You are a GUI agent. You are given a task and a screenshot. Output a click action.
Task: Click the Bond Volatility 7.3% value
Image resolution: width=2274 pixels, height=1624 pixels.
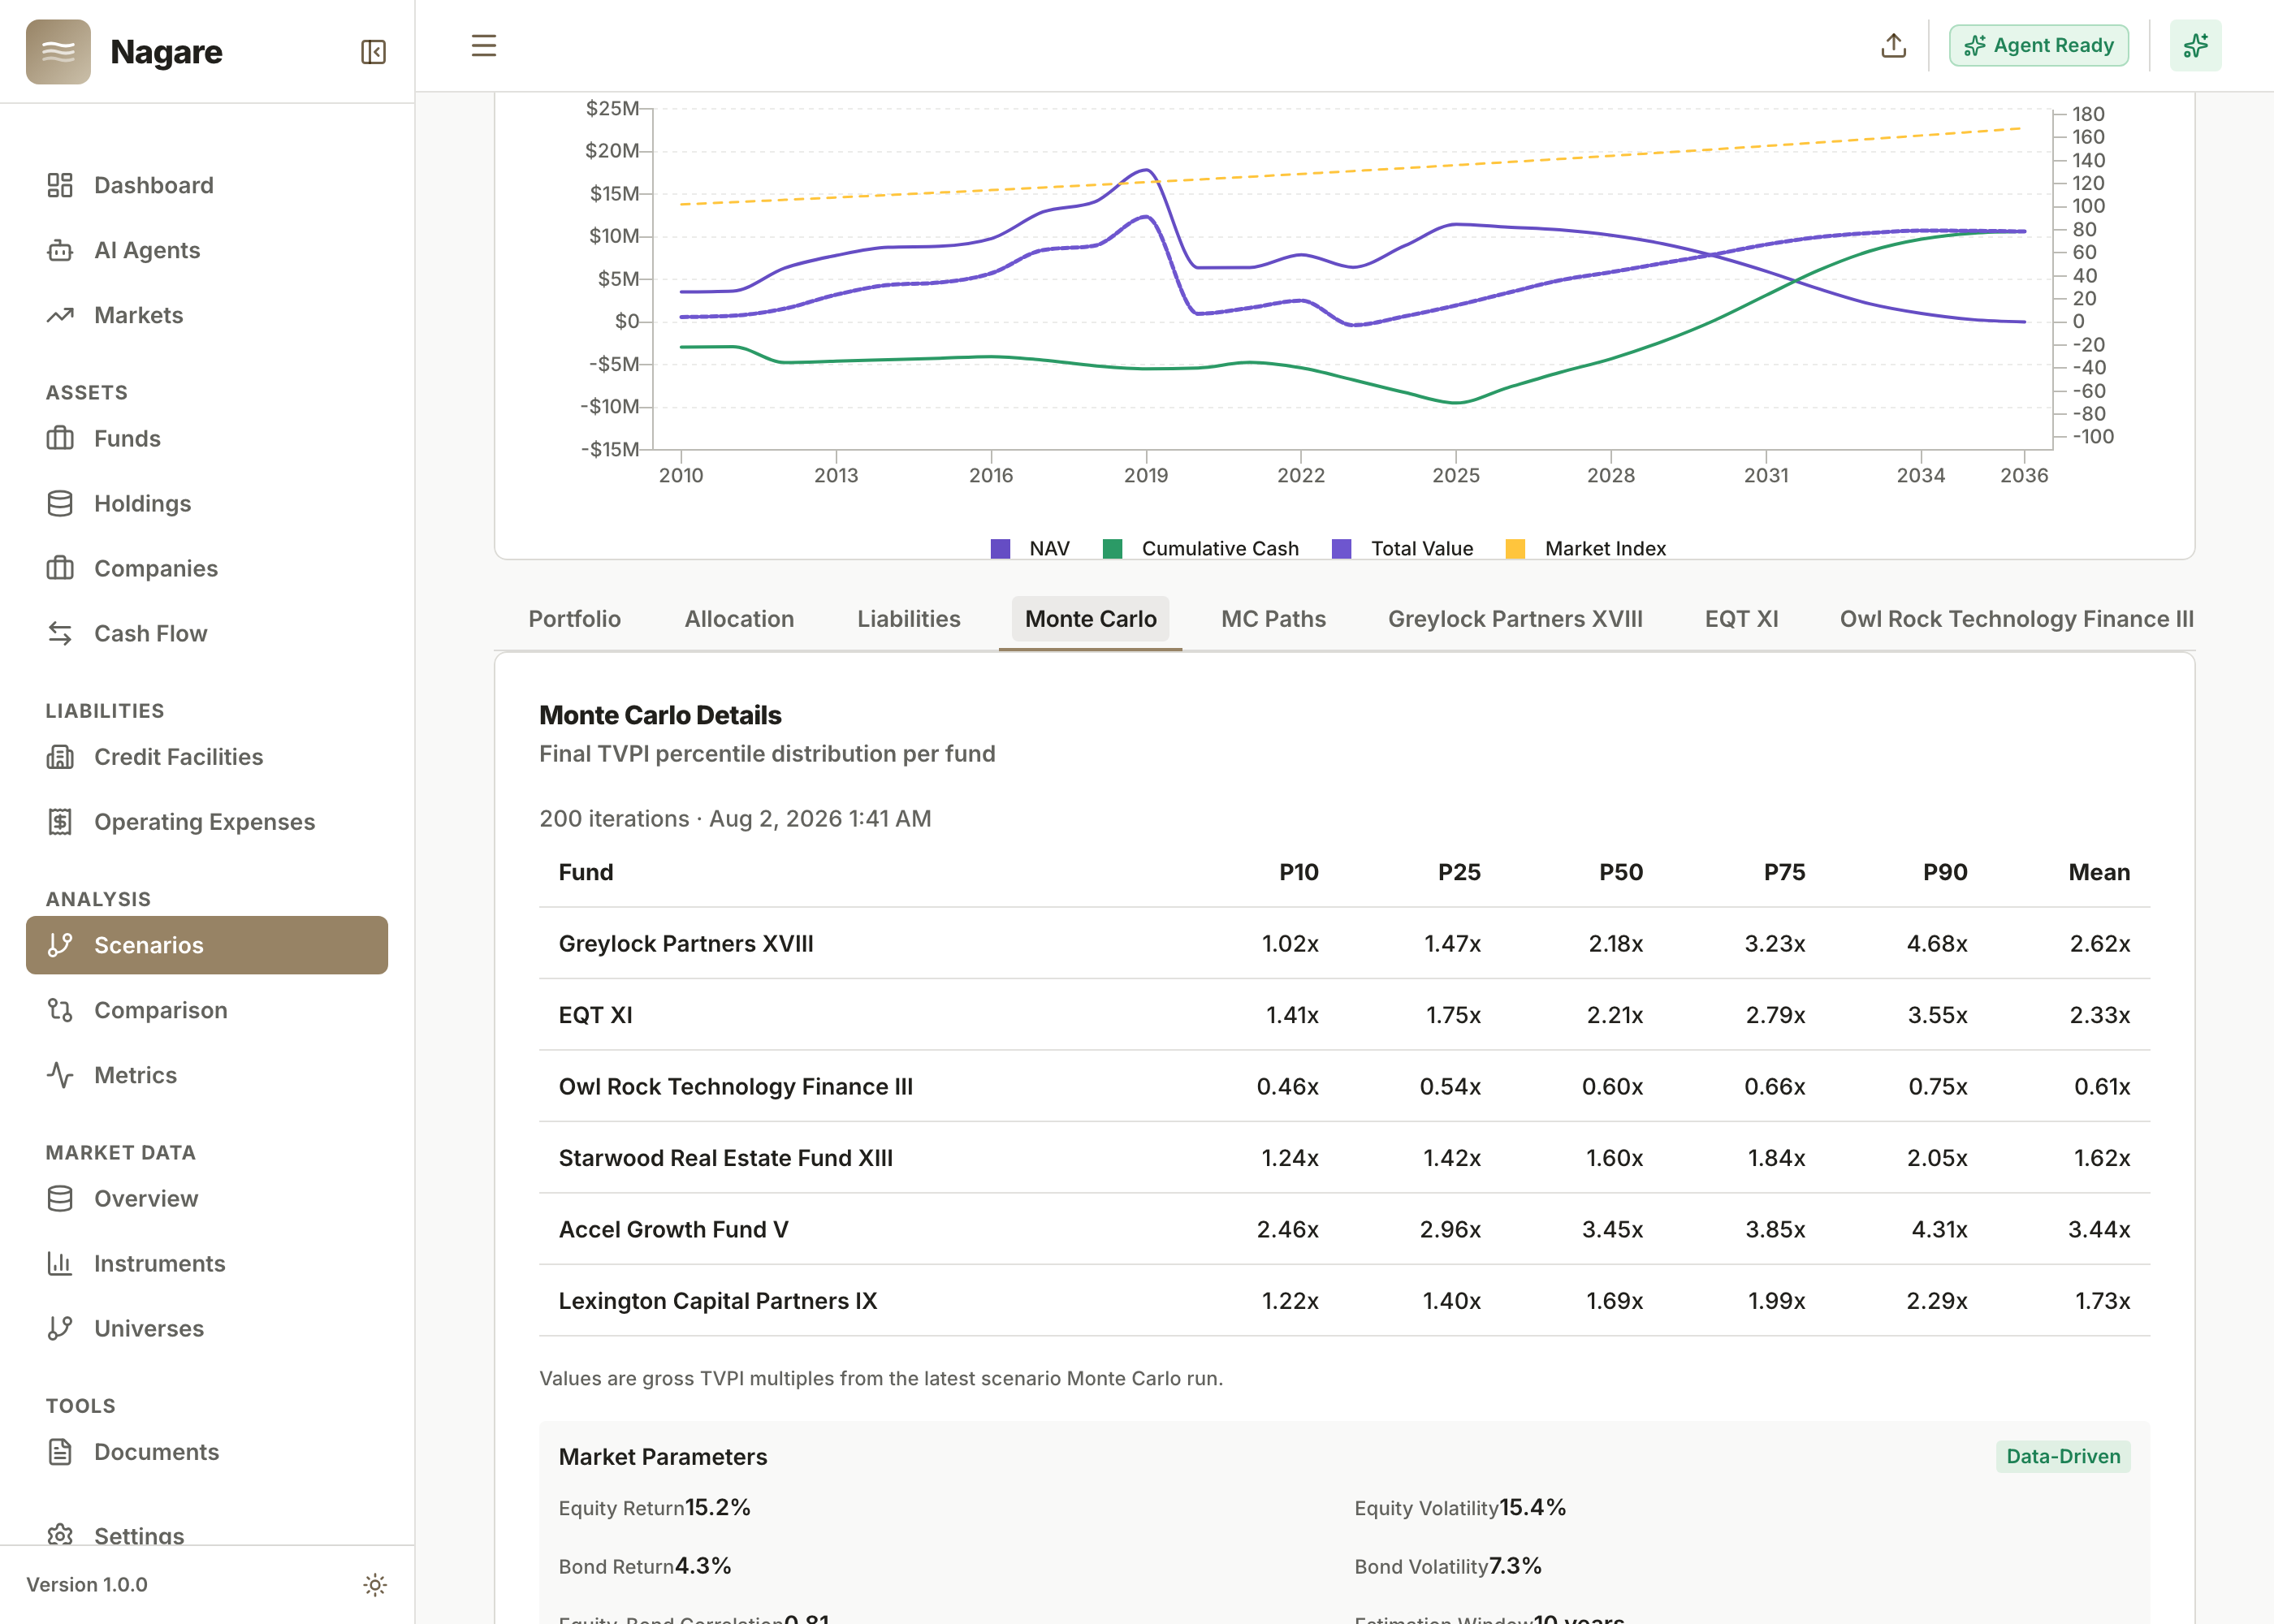pyautogui.click(x=1515, y=1566)
